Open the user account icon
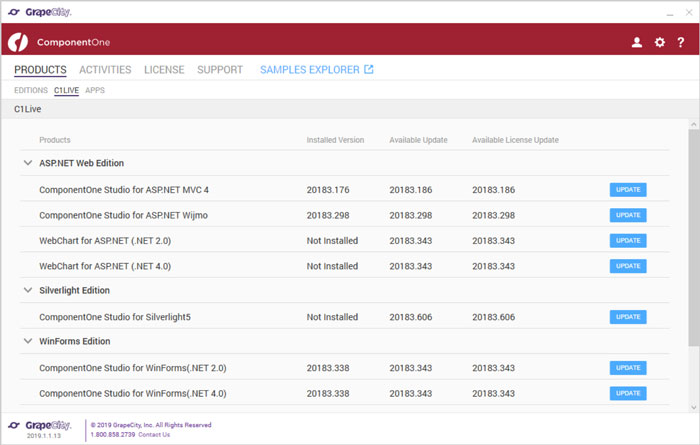Viewport: 700px width, 445px height. tap(637, 42)
